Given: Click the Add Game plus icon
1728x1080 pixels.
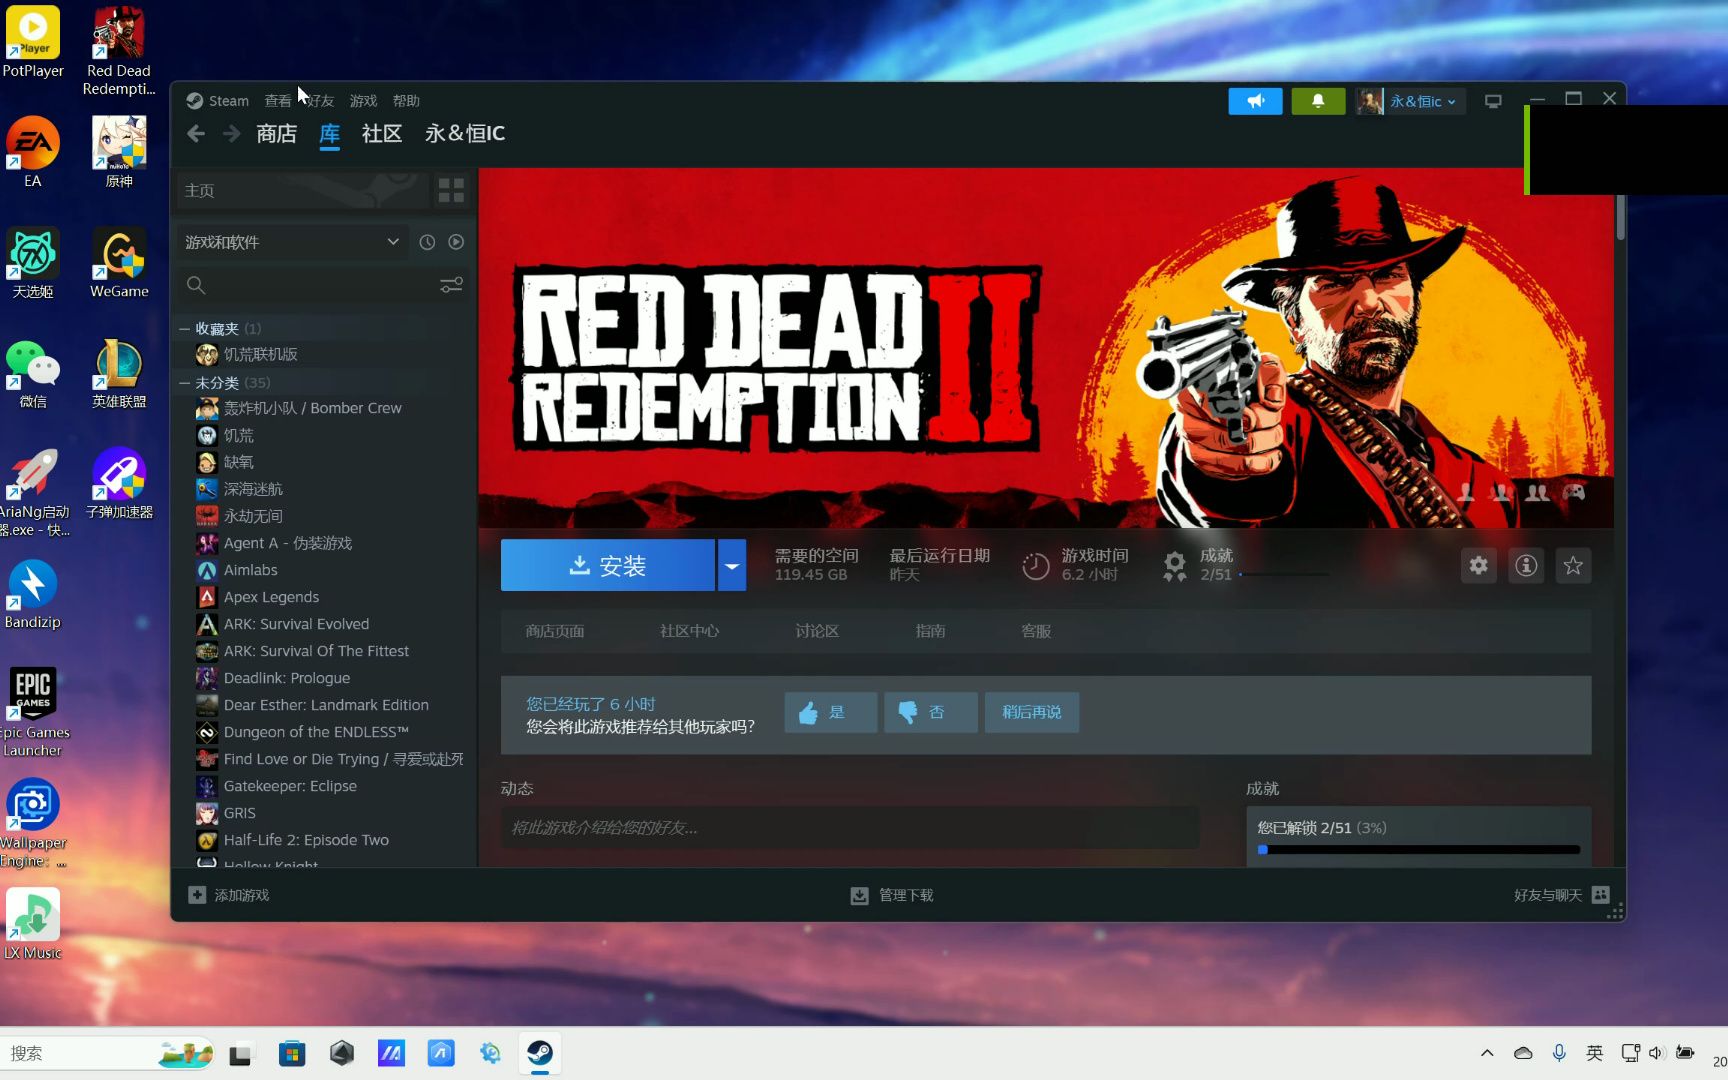Looking at the screenshot, I should [x=197, y=895].
